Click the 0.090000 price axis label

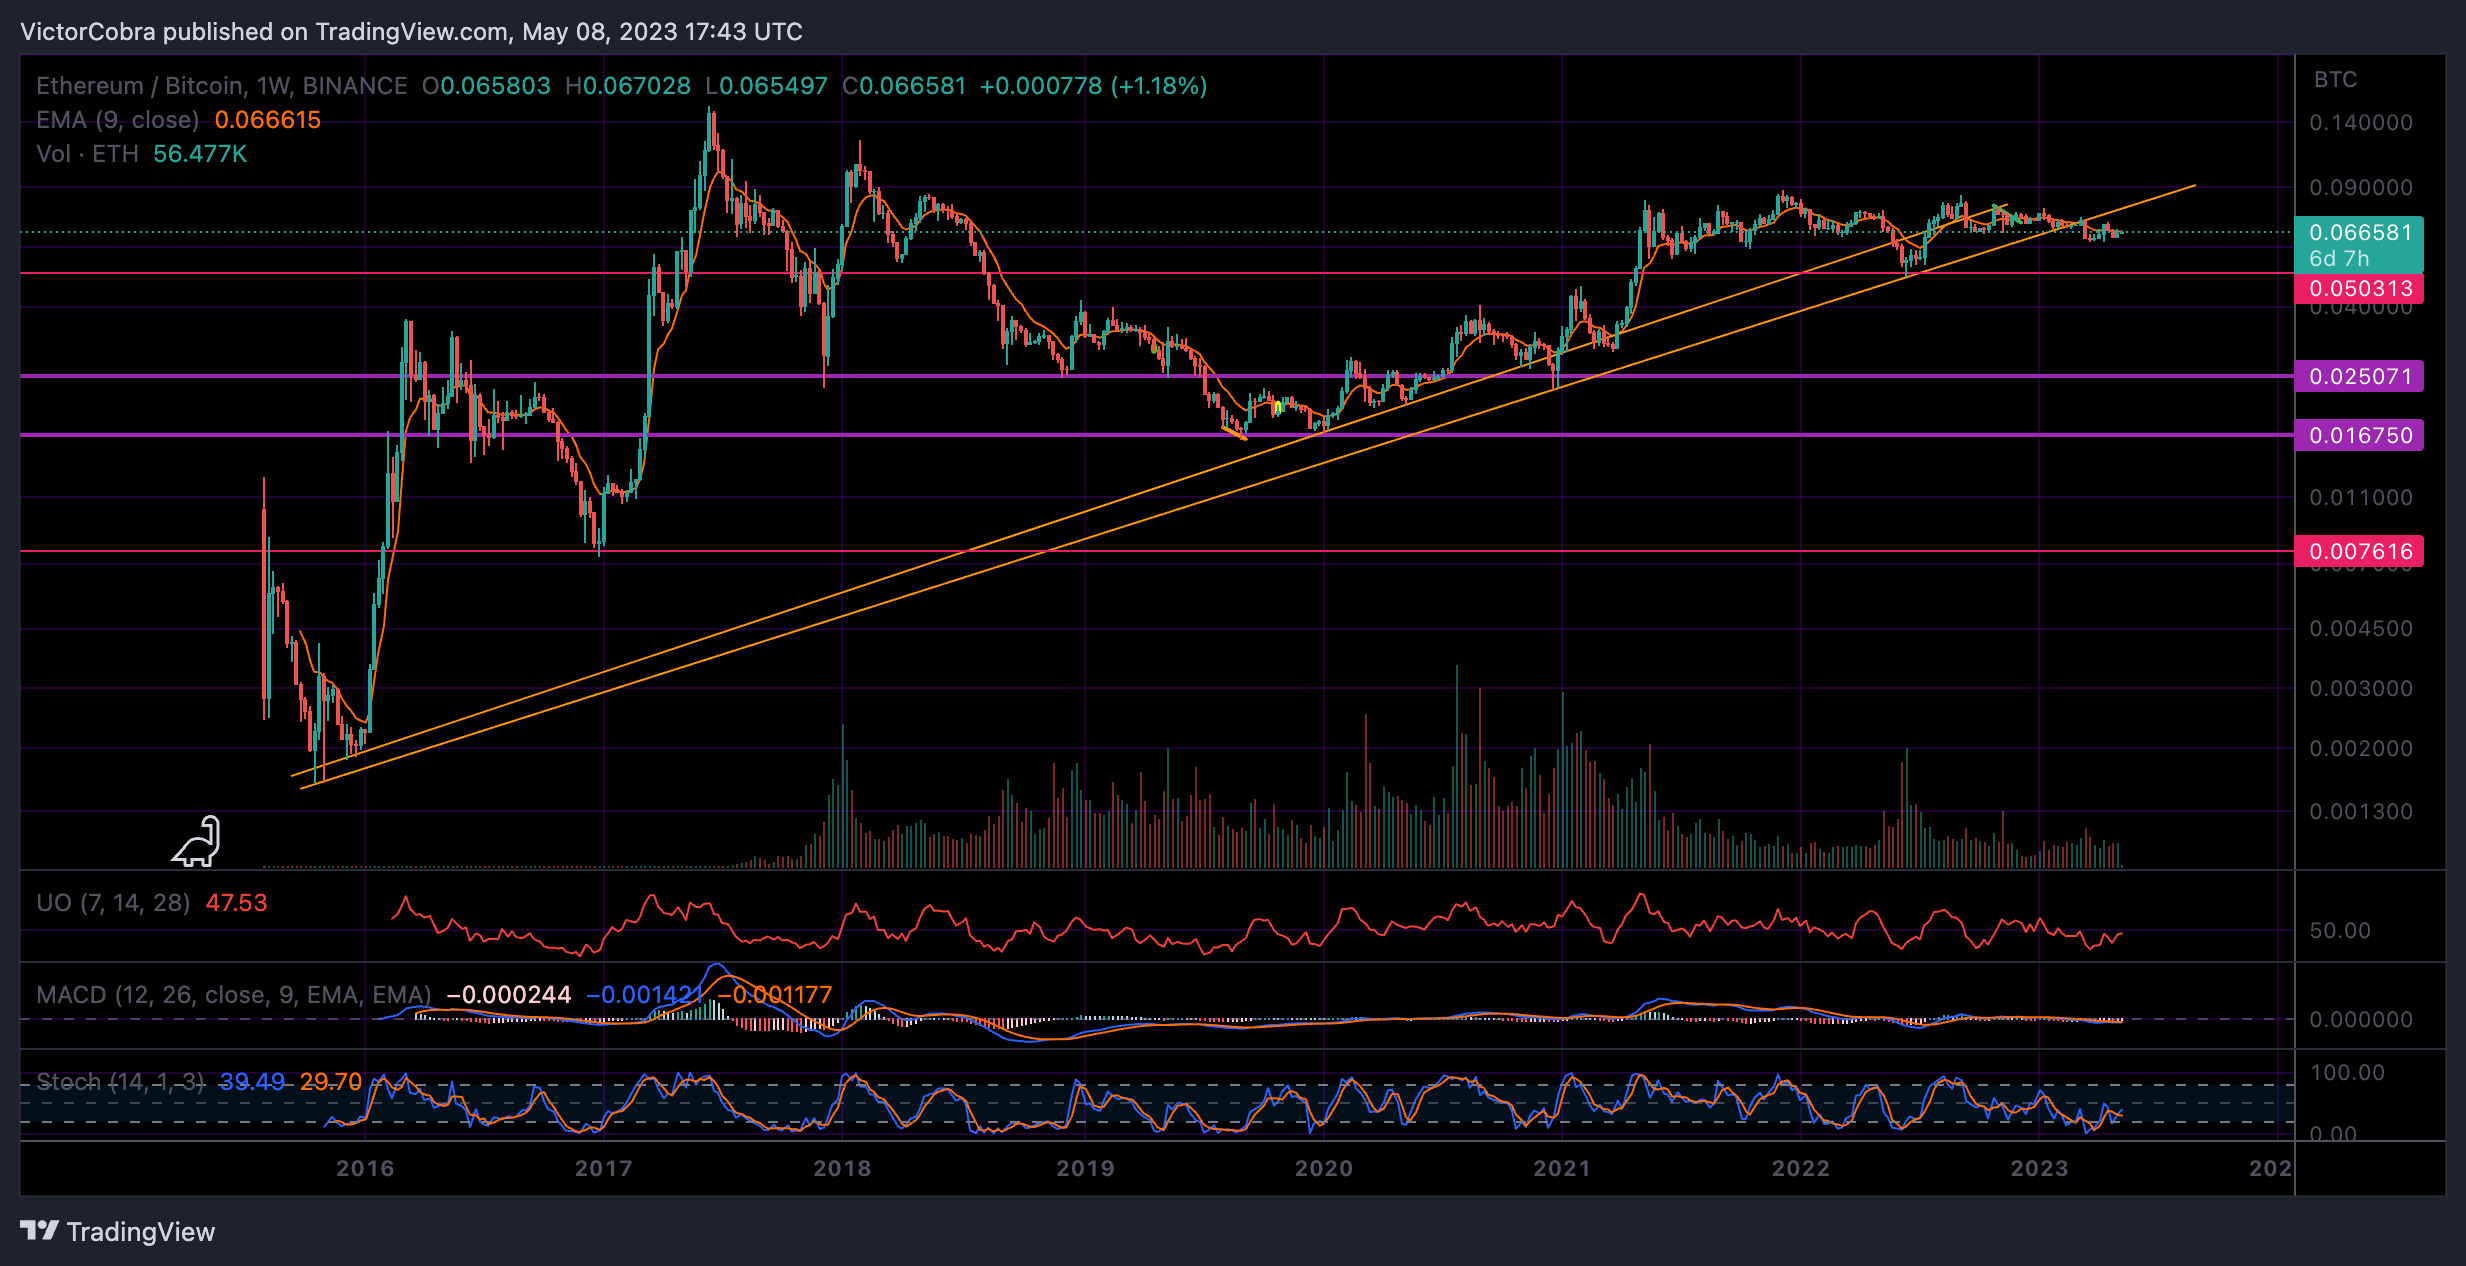click(x=2361, y=188)
